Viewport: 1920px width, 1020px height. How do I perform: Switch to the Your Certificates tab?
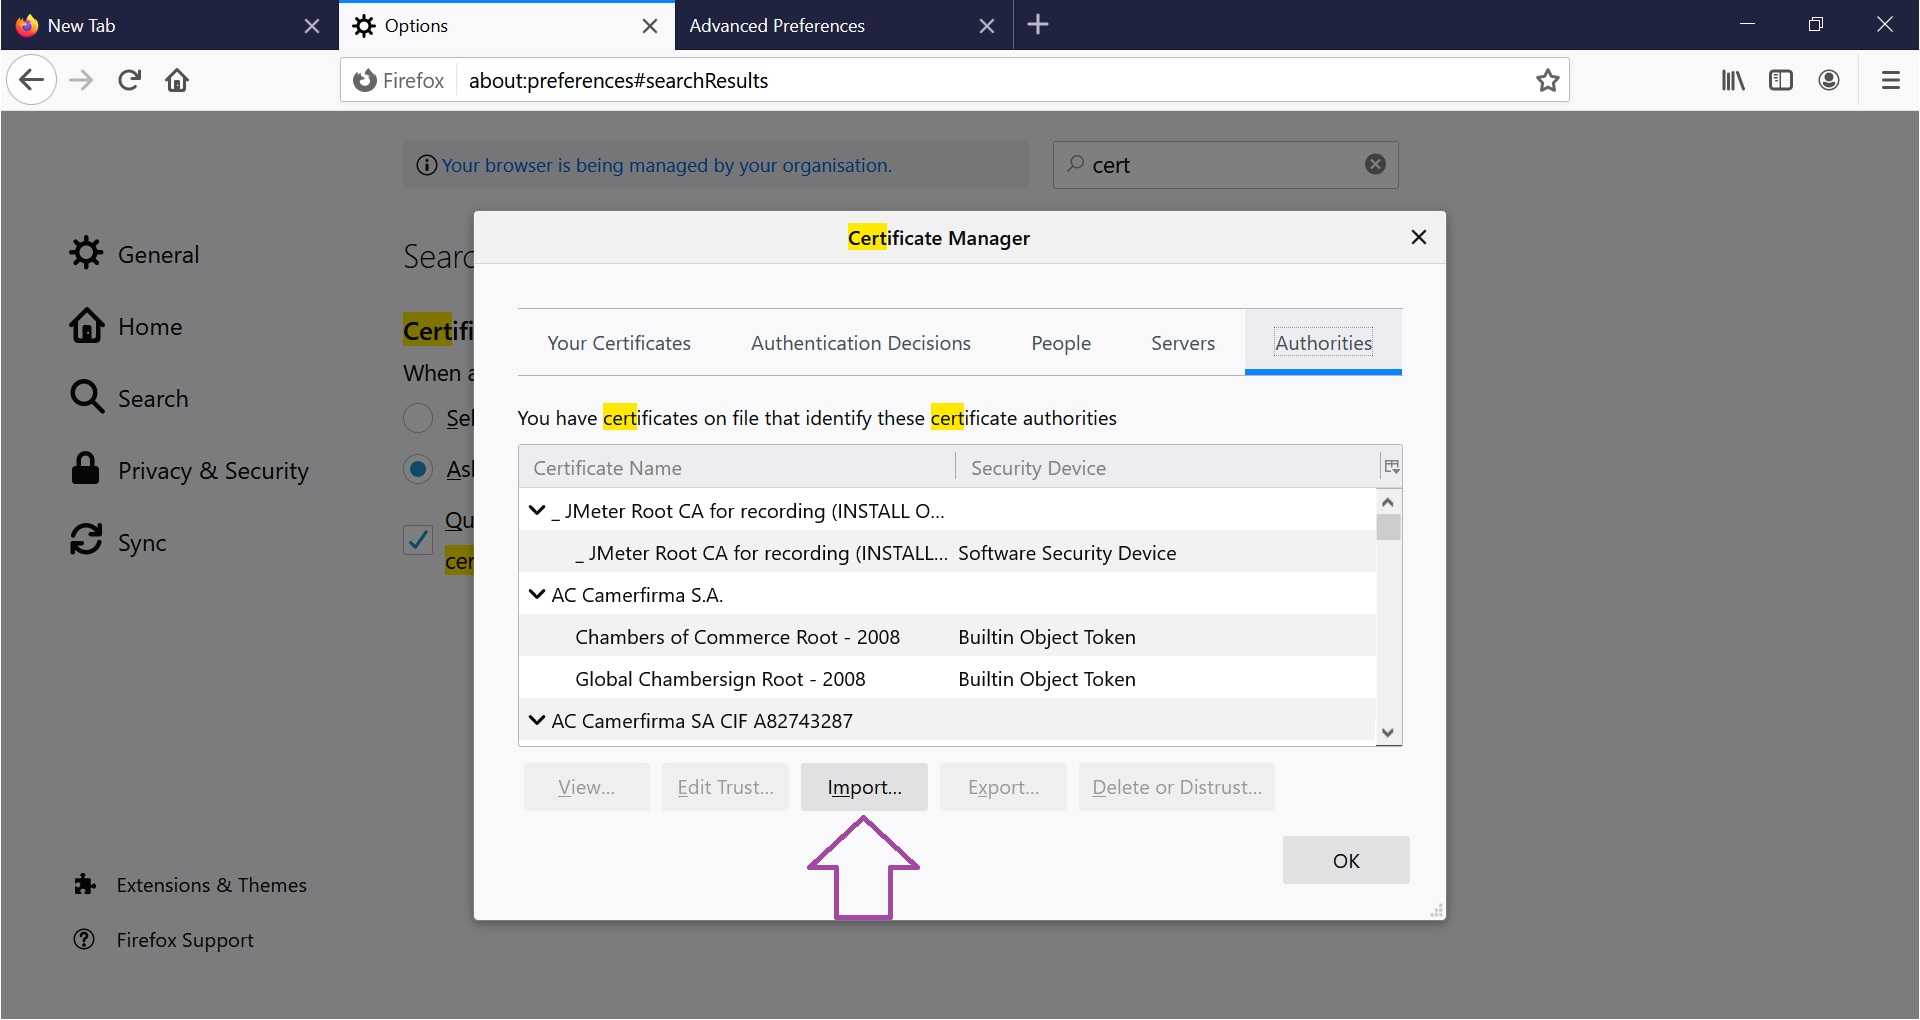point(619,343)
